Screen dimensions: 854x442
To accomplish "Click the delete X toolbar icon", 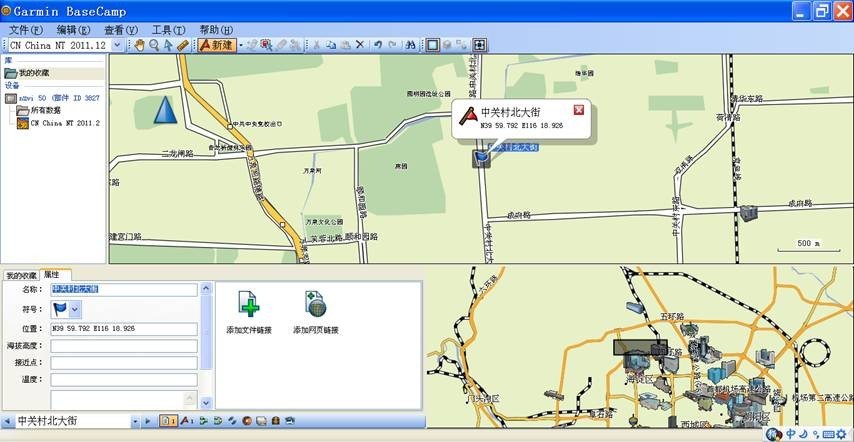I will [x=359, y=45].
